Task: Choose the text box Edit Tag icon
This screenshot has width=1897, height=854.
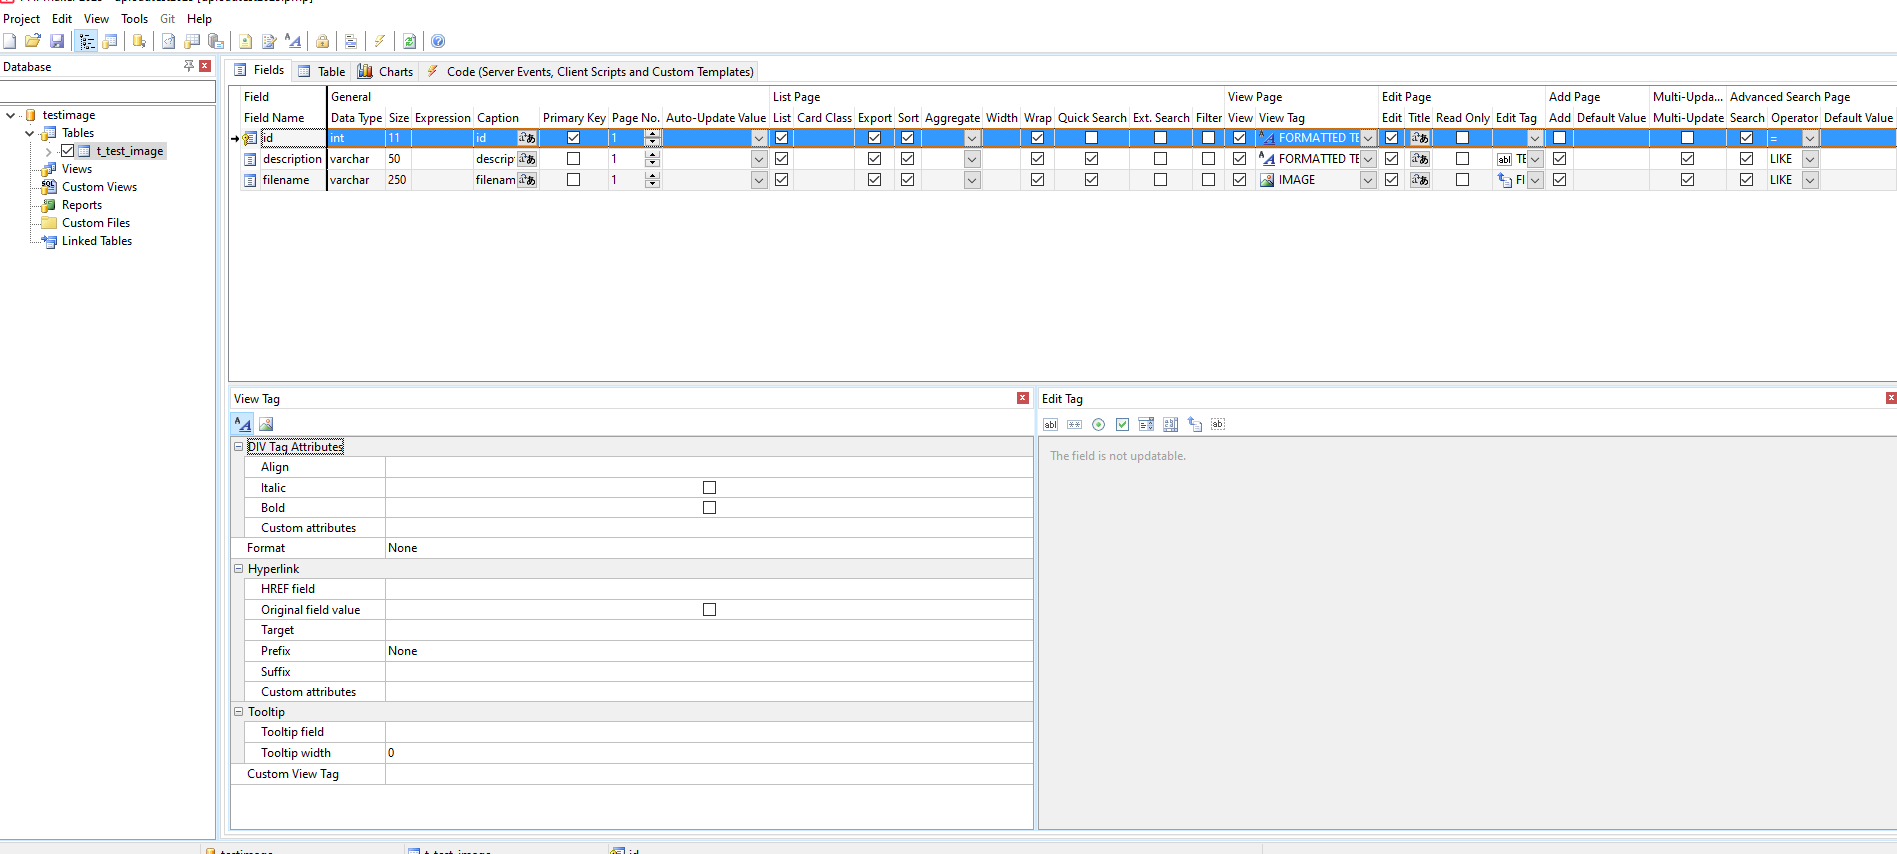Action: pos(1051,424)
